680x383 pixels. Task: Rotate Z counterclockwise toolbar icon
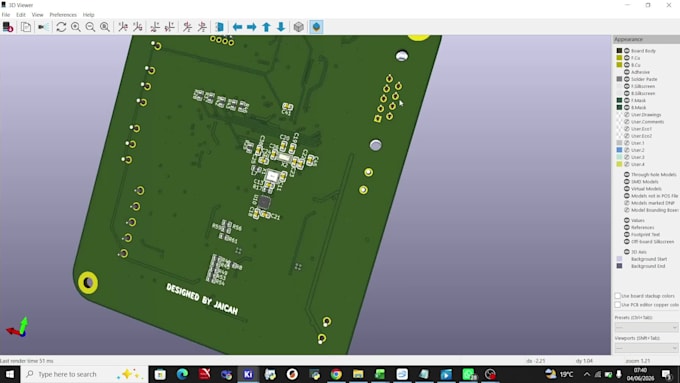[202, 27]
